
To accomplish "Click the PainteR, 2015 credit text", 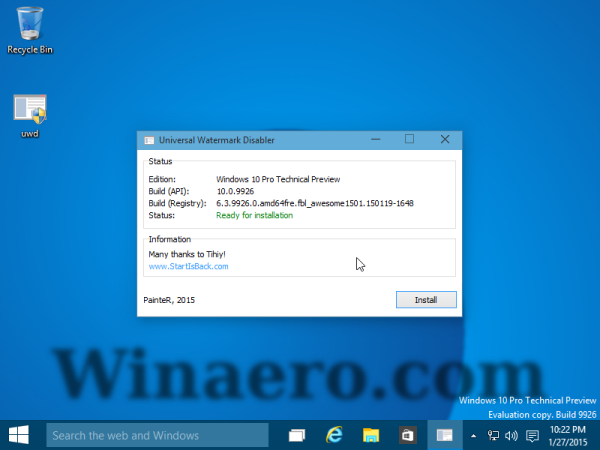I will pos(169,300).
